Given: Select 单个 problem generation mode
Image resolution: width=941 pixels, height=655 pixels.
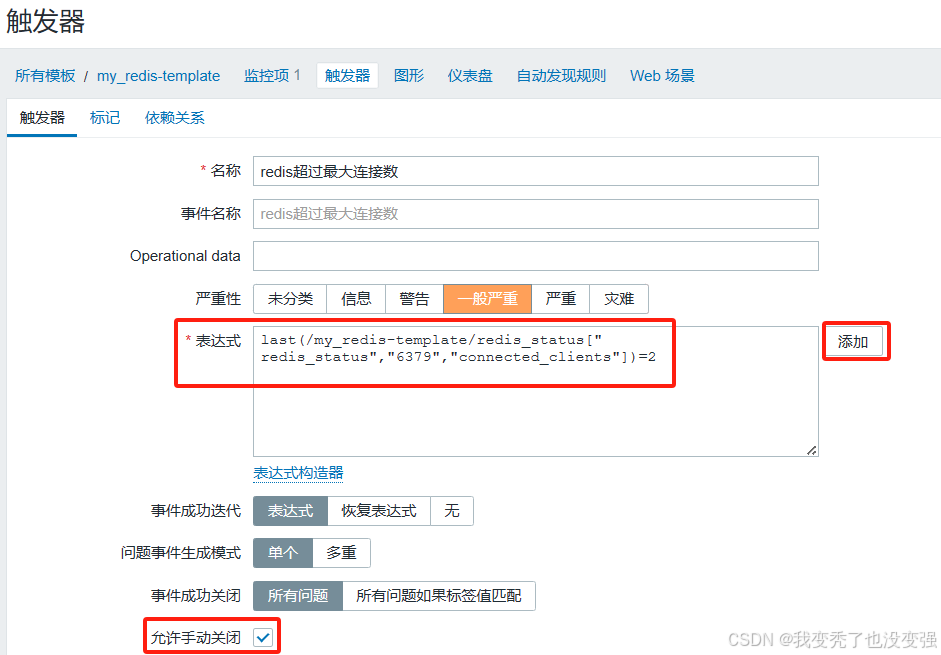Looking at the screenshot, I should pos(283,553).
